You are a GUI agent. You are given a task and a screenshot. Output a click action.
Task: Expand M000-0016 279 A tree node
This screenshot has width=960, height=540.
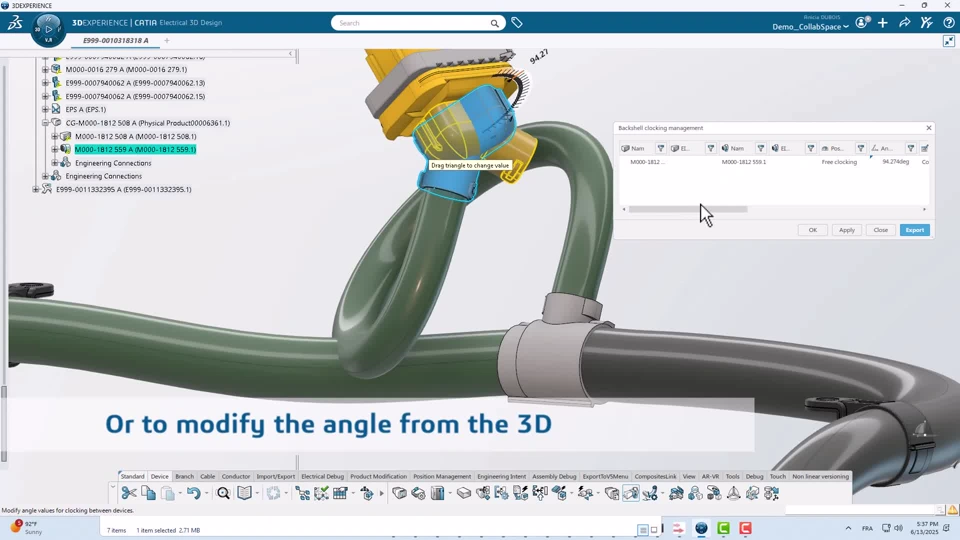click(x=45, y=69)
